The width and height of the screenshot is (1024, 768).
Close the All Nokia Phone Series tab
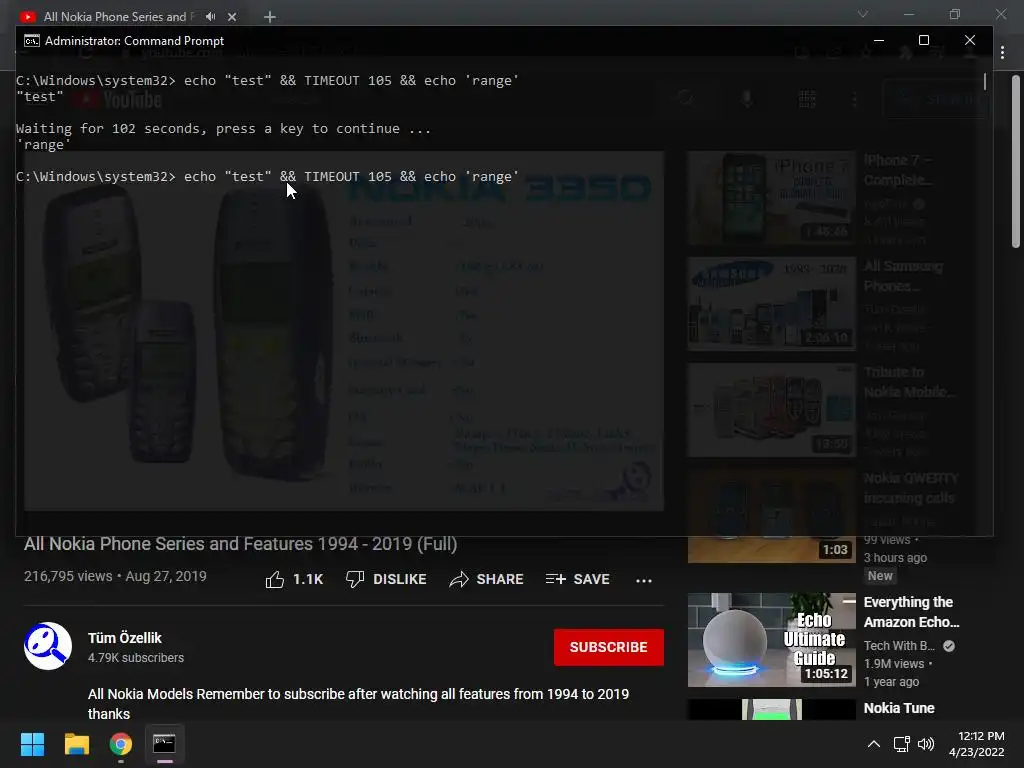[232, 16]
